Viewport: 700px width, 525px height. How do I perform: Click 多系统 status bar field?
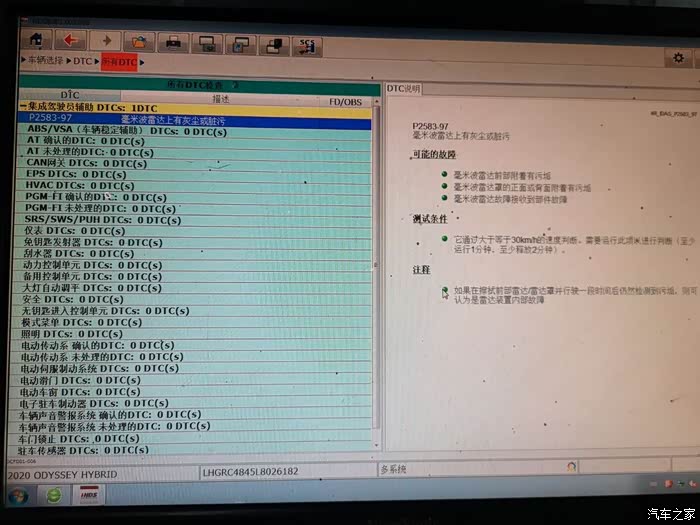point(393,470)
